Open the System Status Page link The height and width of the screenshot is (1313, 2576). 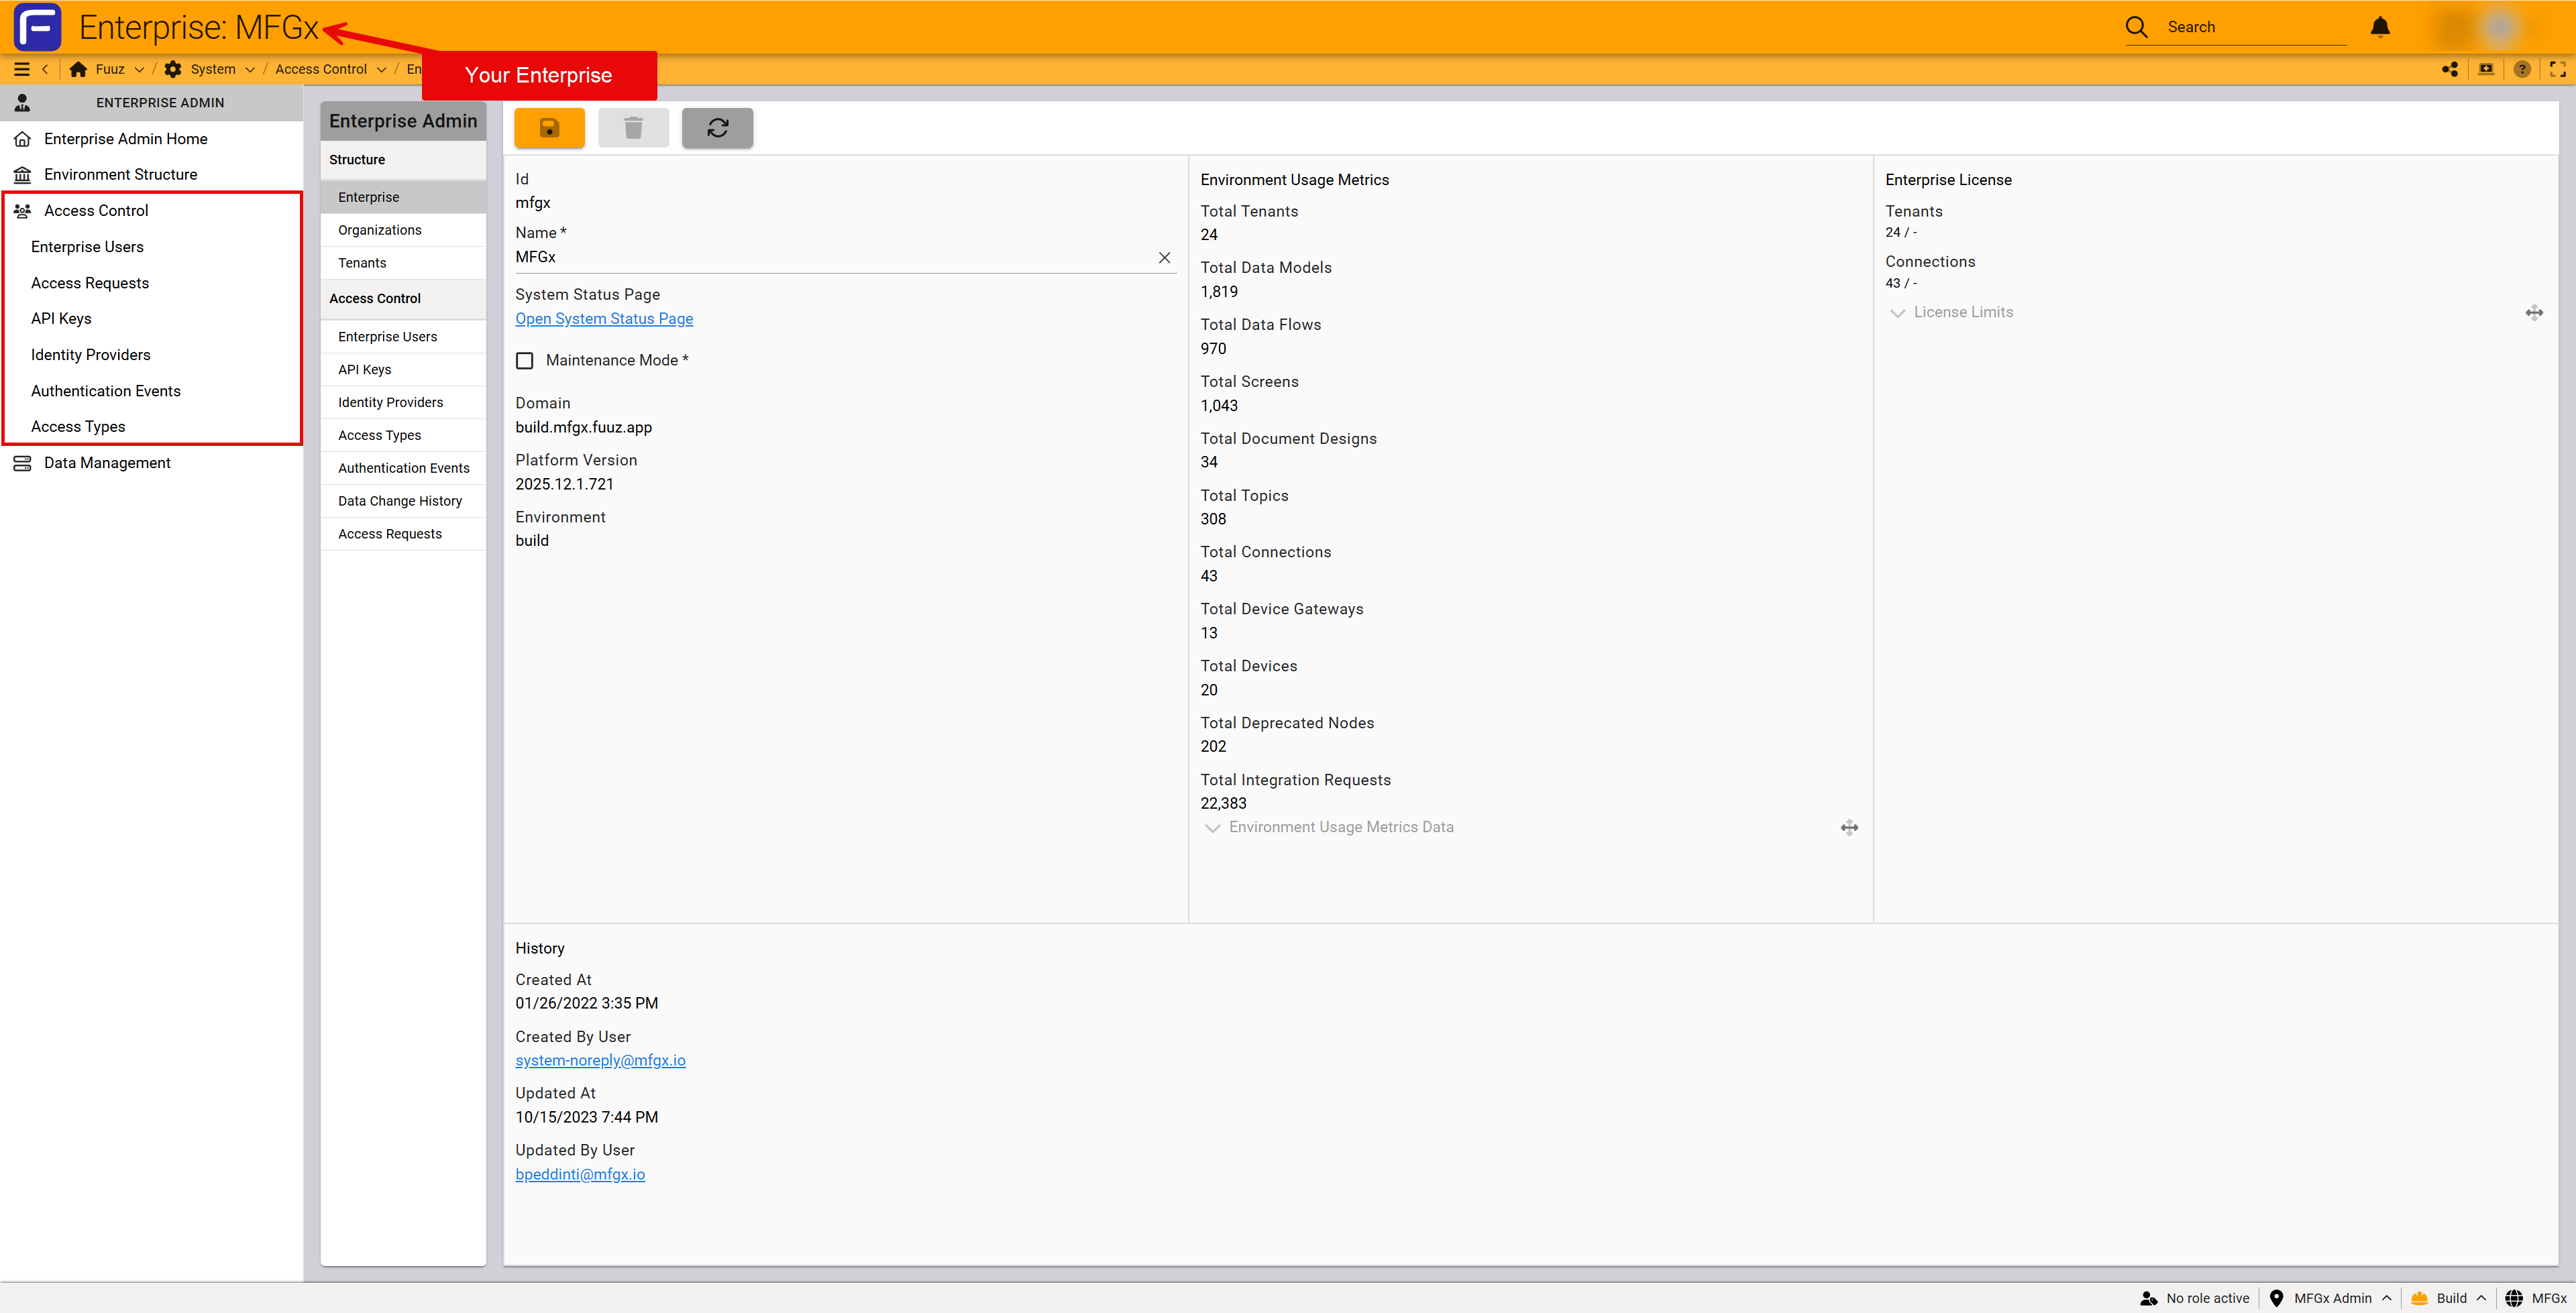[604, 318]
